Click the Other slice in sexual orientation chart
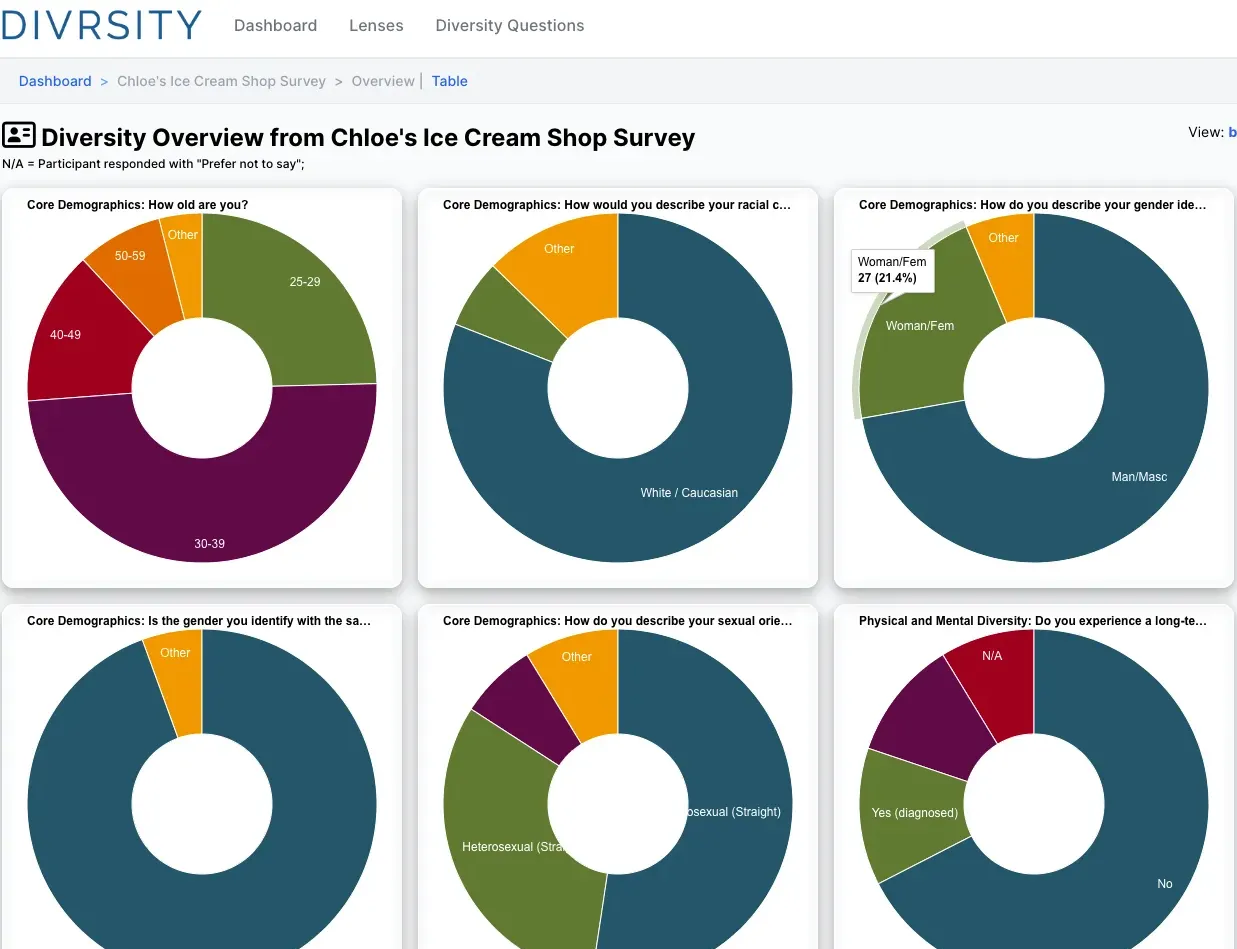The image size is (1237, 949). 577,668
